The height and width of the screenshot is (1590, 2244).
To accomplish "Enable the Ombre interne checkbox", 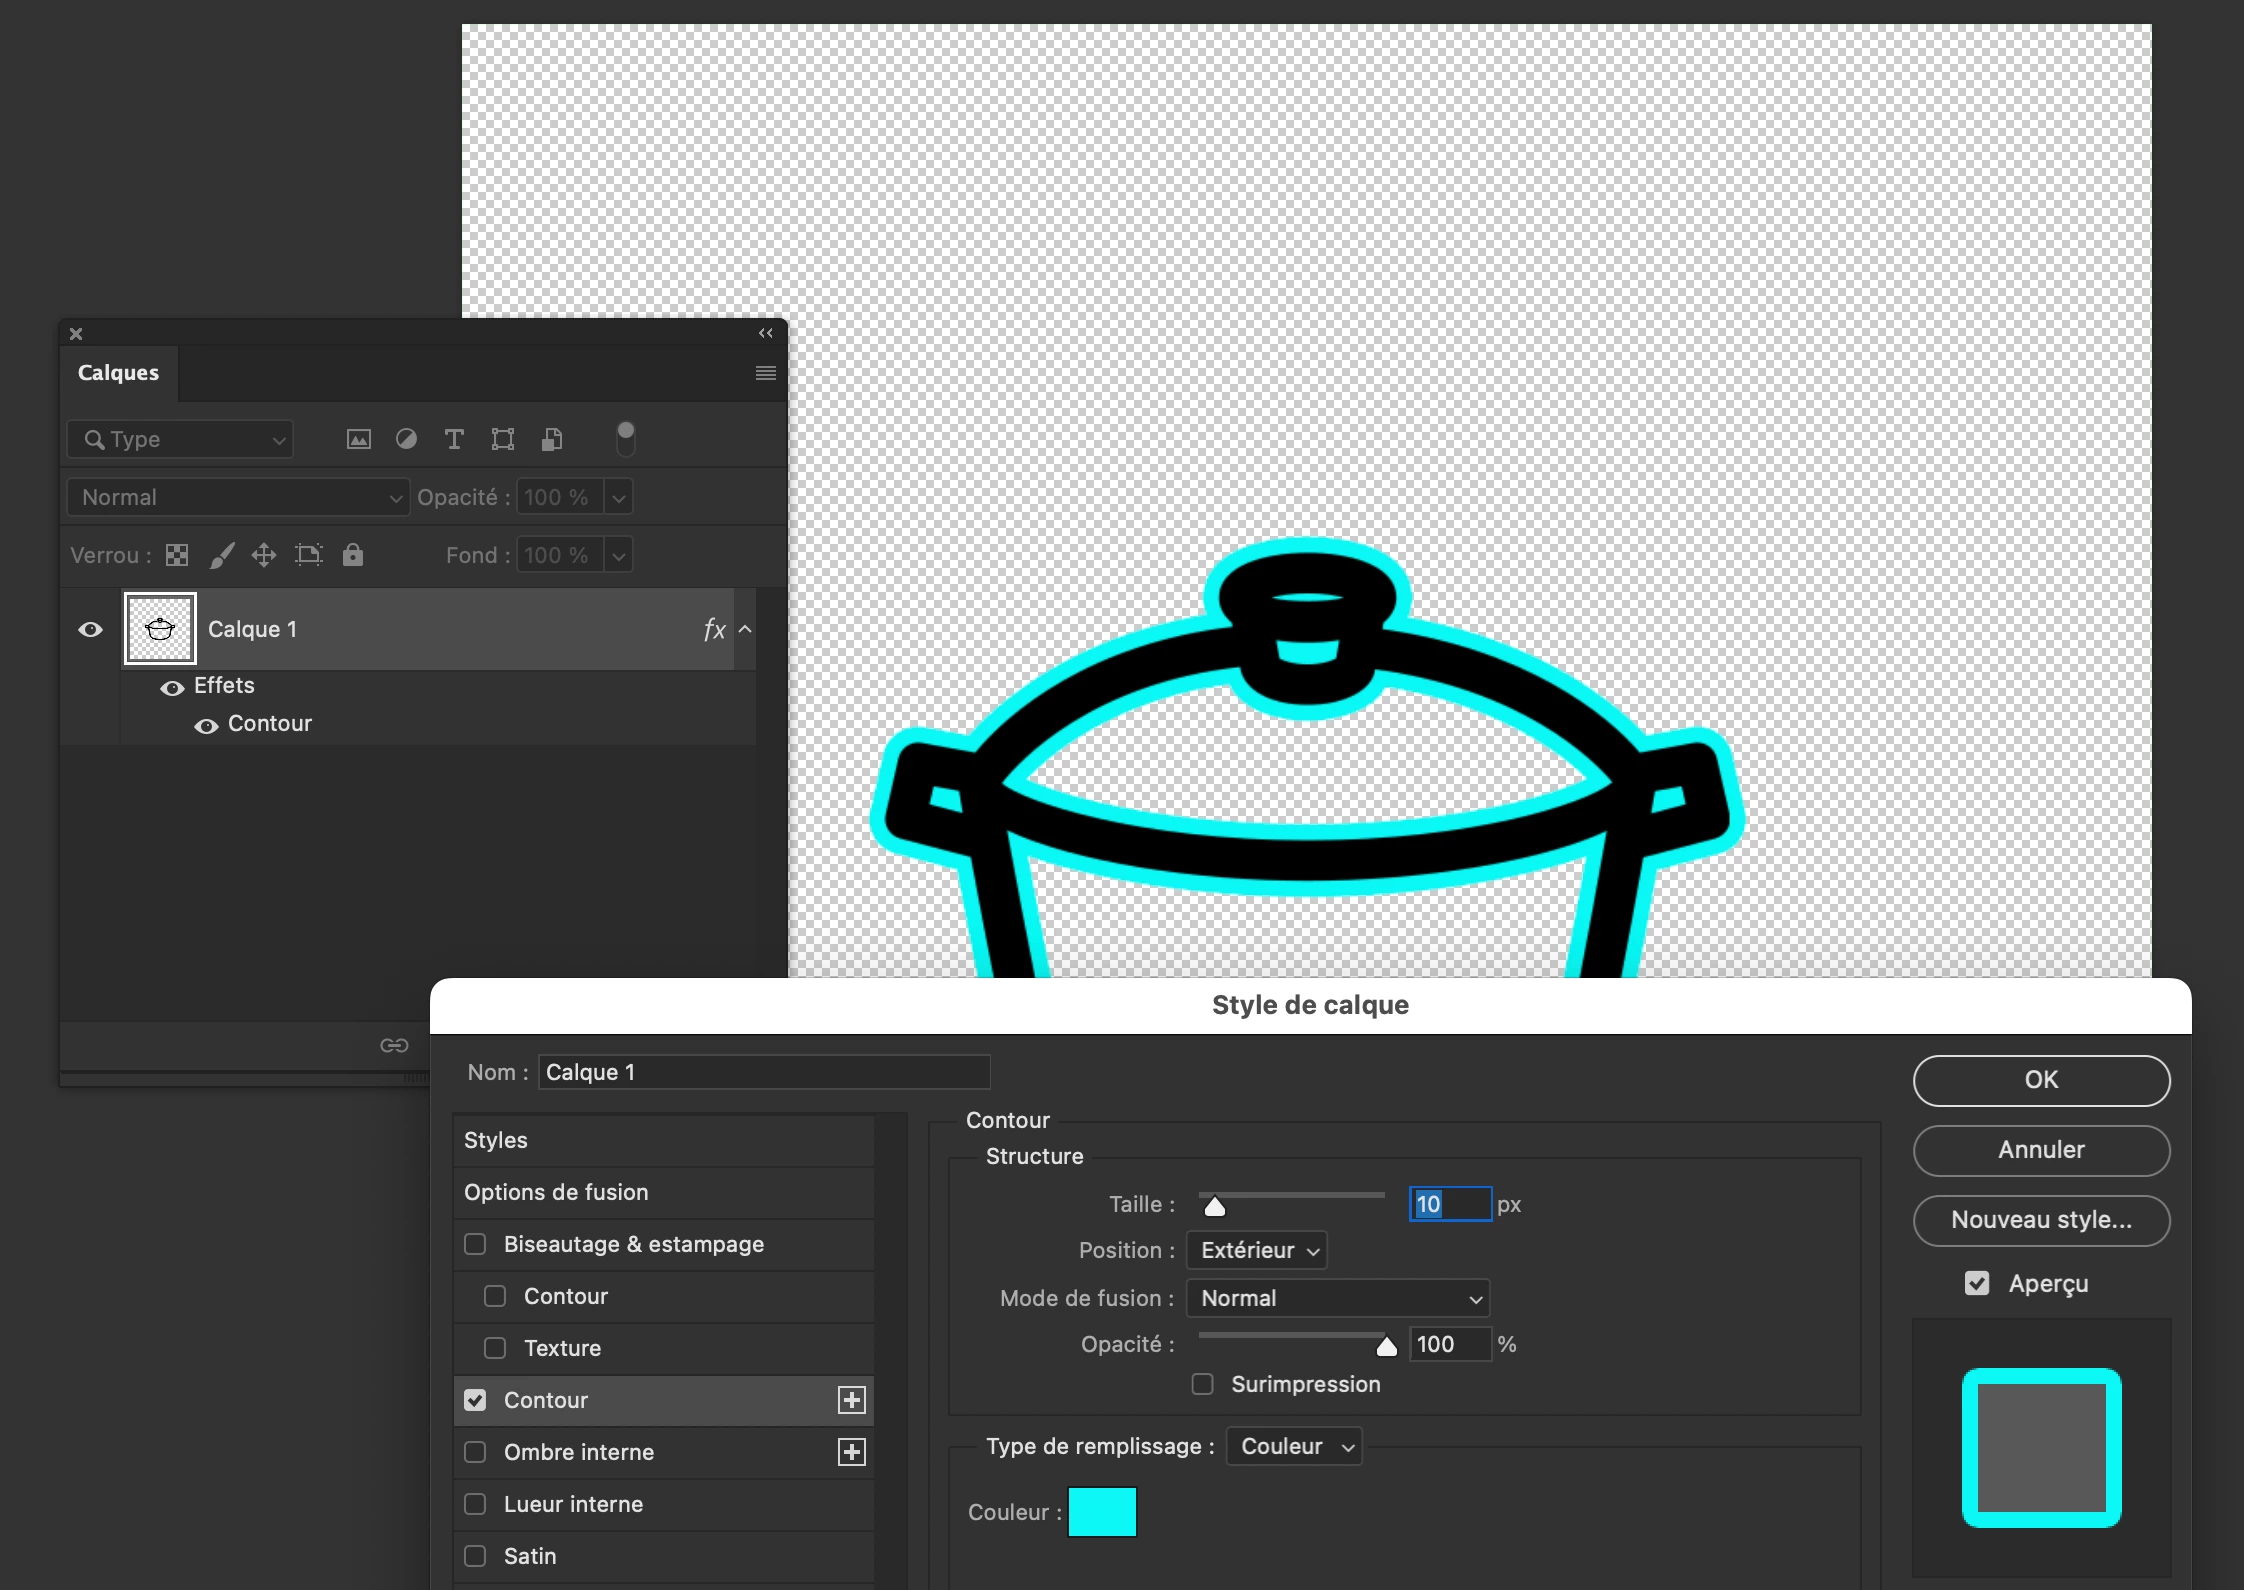I will (476, 1452).
